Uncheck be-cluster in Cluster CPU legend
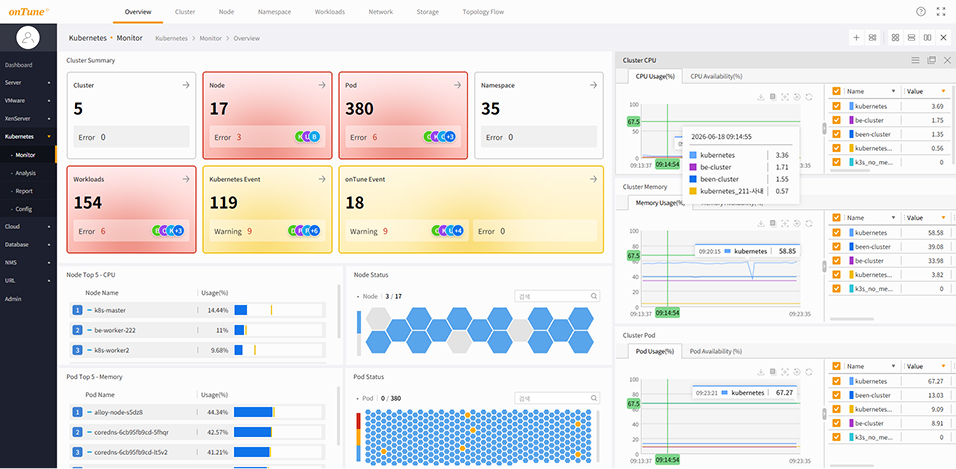This screenshot has width=956, height=469. click(x=836, y=120)
